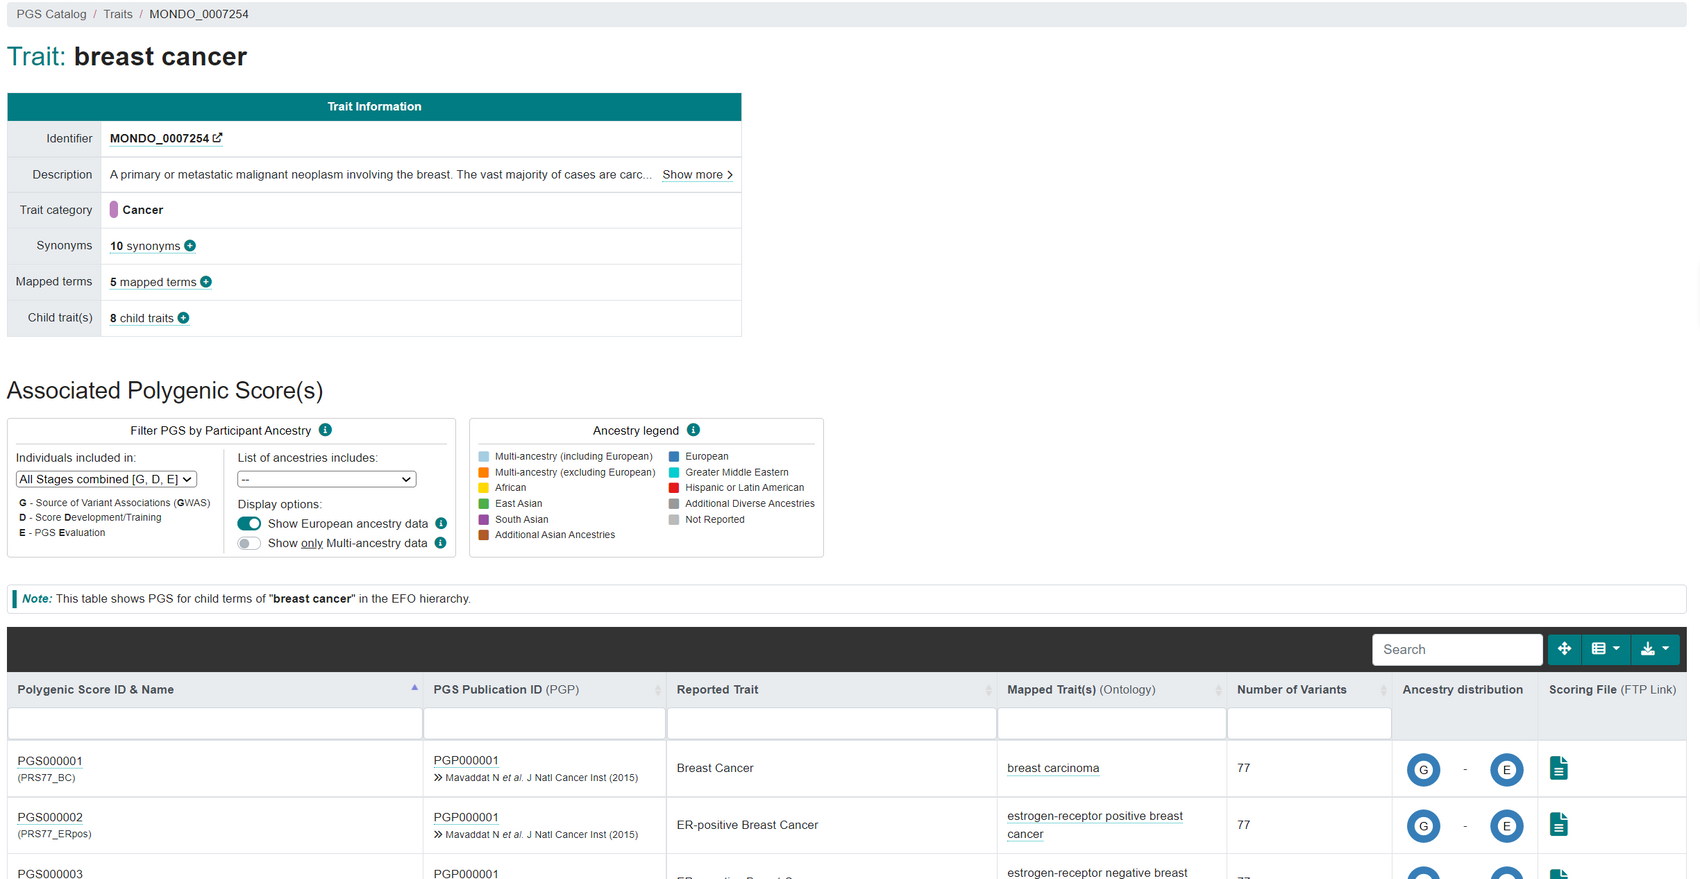The image size is (1700, 879).
Task: Go to Traits in the breadcrumb
Action: [118, 14]
